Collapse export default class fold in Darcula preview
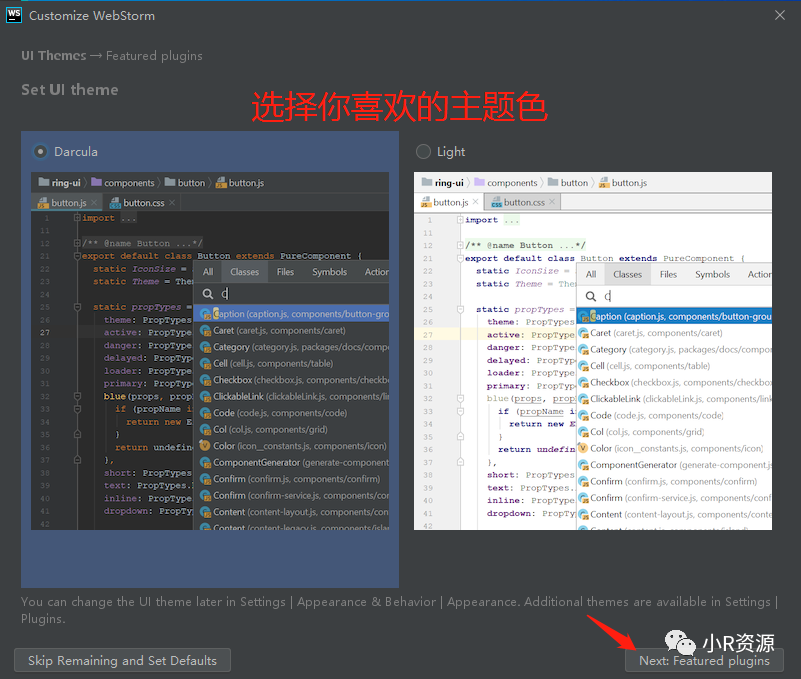Viewport: 801px width, 679px height. 77,256
